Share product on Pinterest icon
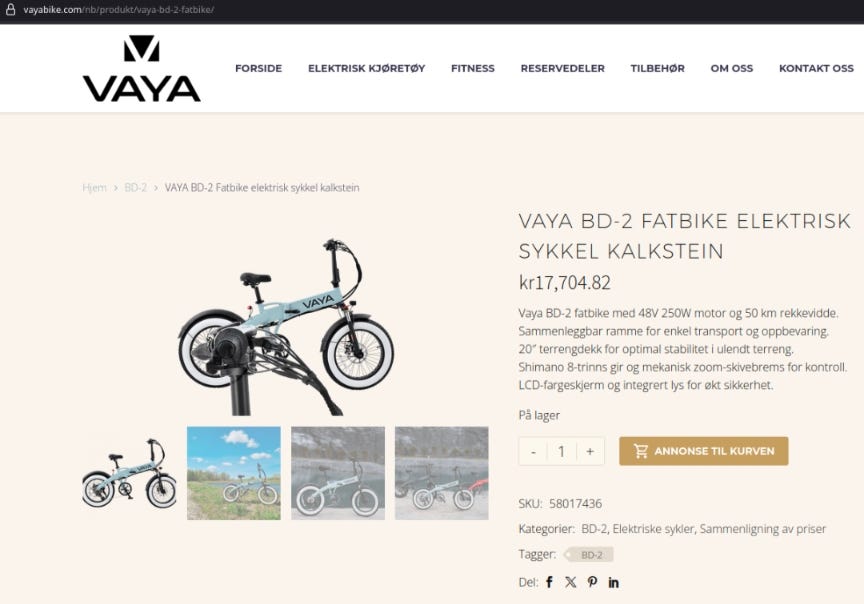 pos(592,582)
